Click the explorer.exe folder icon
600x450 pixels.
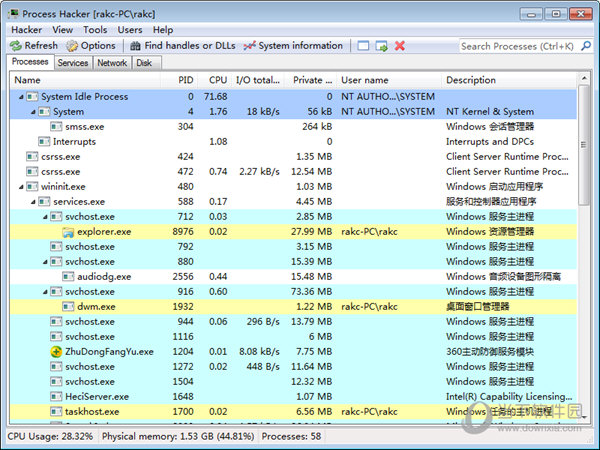coord(68,232)
